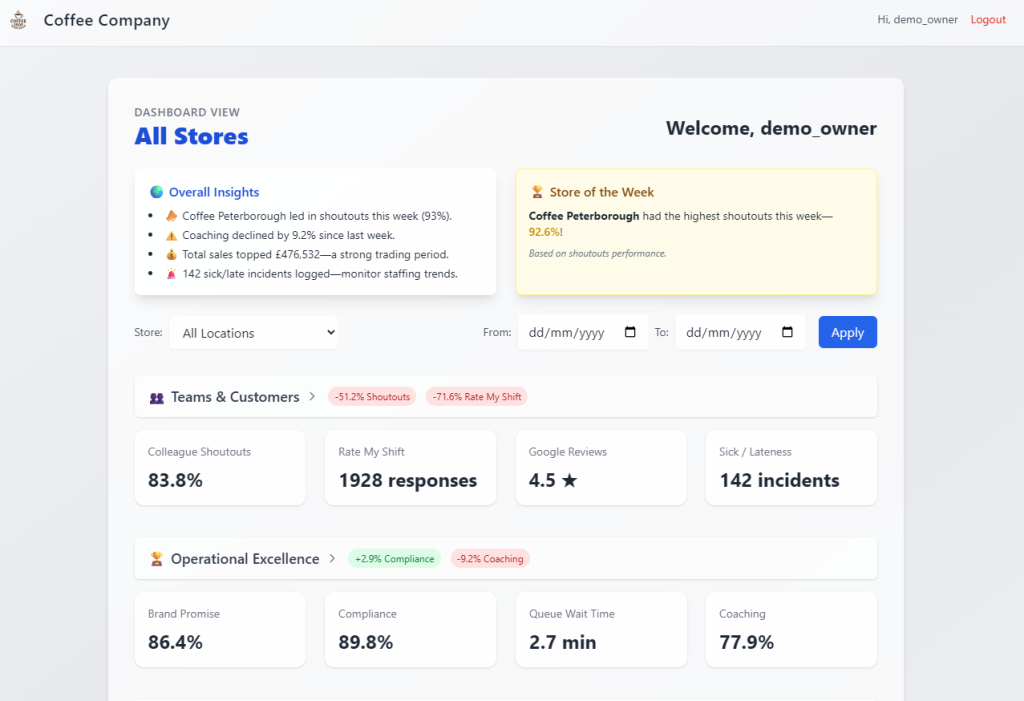1024x701 pixels.
Task: Click the warning triangle icon in the coaching insight
Action: coord(171,235)
